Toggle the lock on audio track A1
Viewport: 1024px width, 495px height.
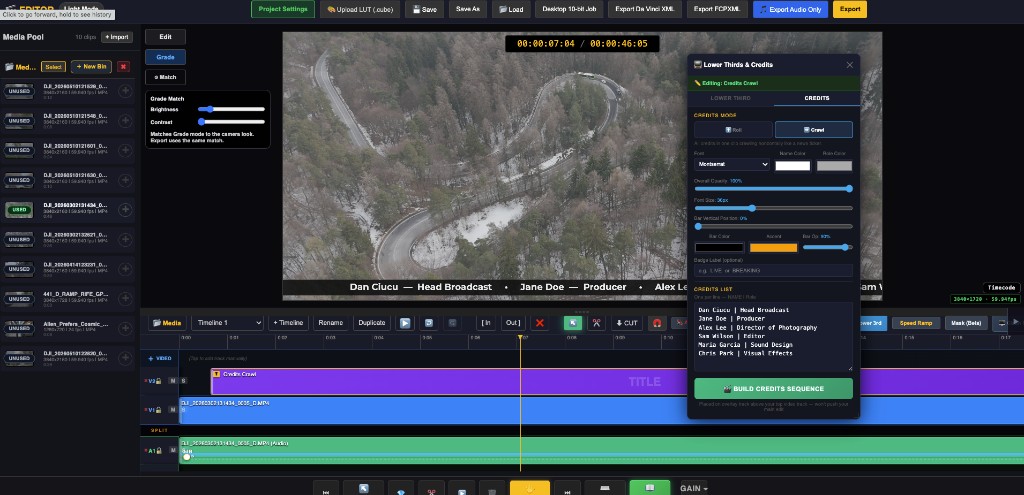coord(159,450)
